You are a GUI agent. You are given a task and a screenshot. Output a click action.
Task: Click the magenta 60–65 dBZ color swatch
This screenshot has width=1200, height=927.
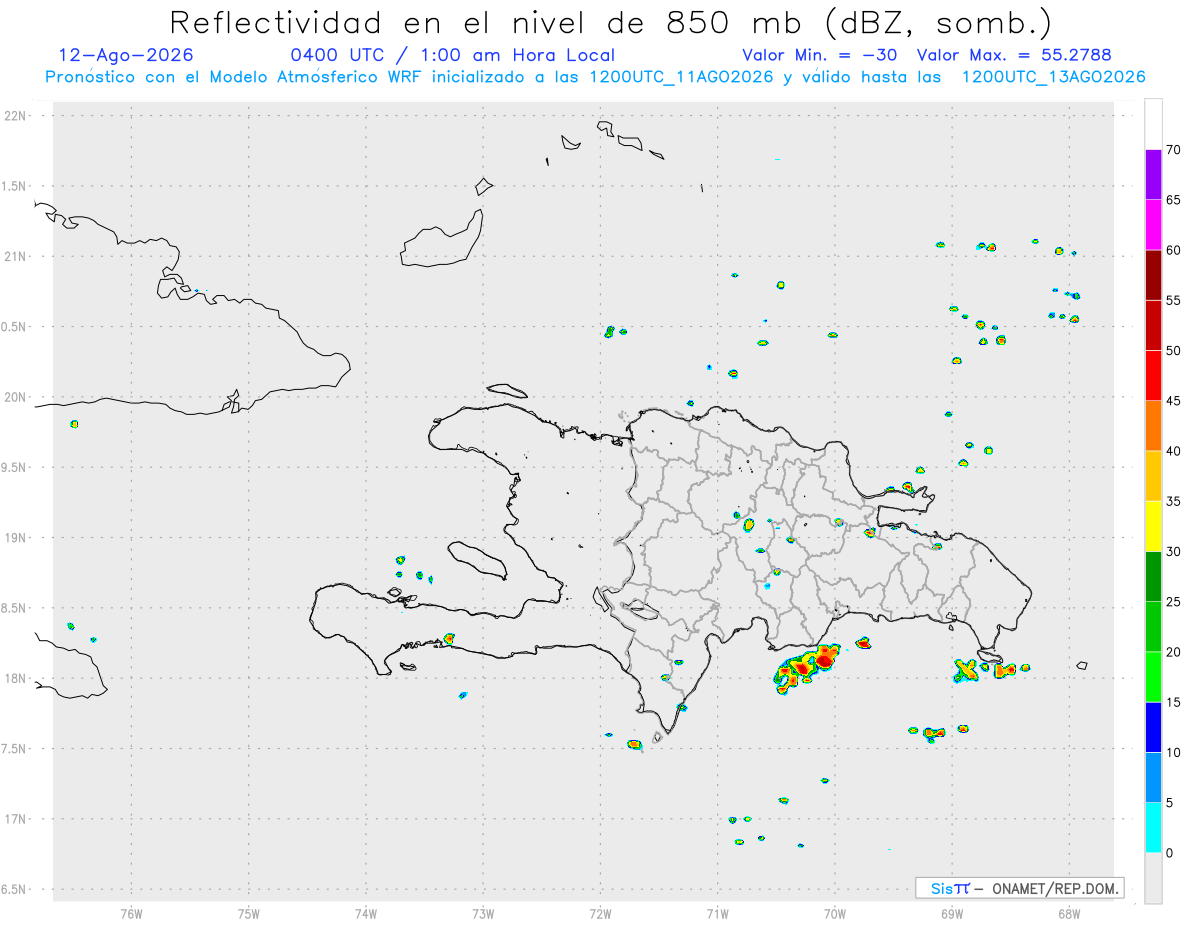pyautogui.click(x=1153, y=224)
